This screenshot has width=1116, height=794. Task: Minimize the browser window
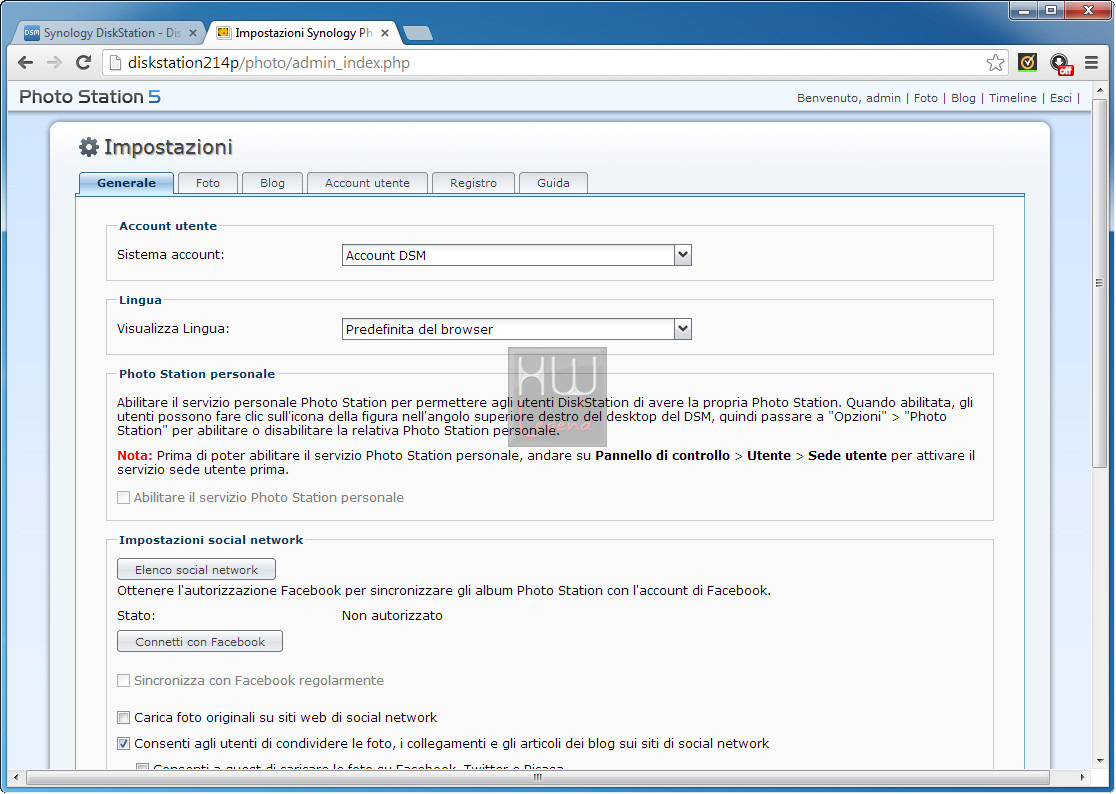[1024, 11]
